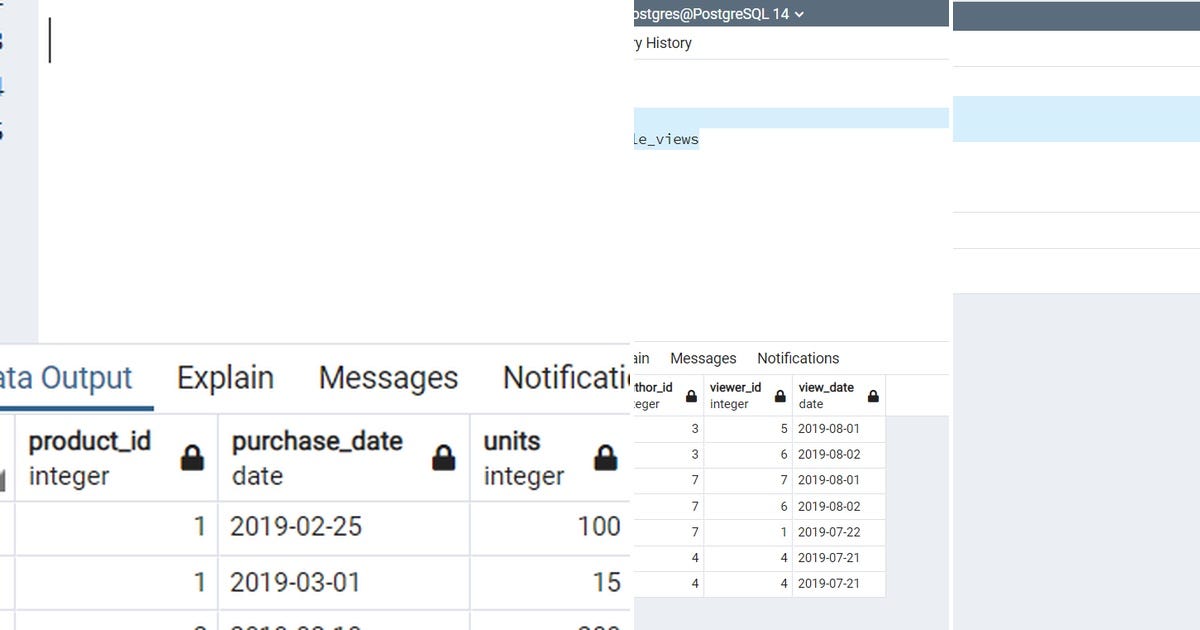The height and width of the screenshot is (630, 1200).
Task: Open the Query History tab
Action: pyautogui.click(x=660, y=43)
